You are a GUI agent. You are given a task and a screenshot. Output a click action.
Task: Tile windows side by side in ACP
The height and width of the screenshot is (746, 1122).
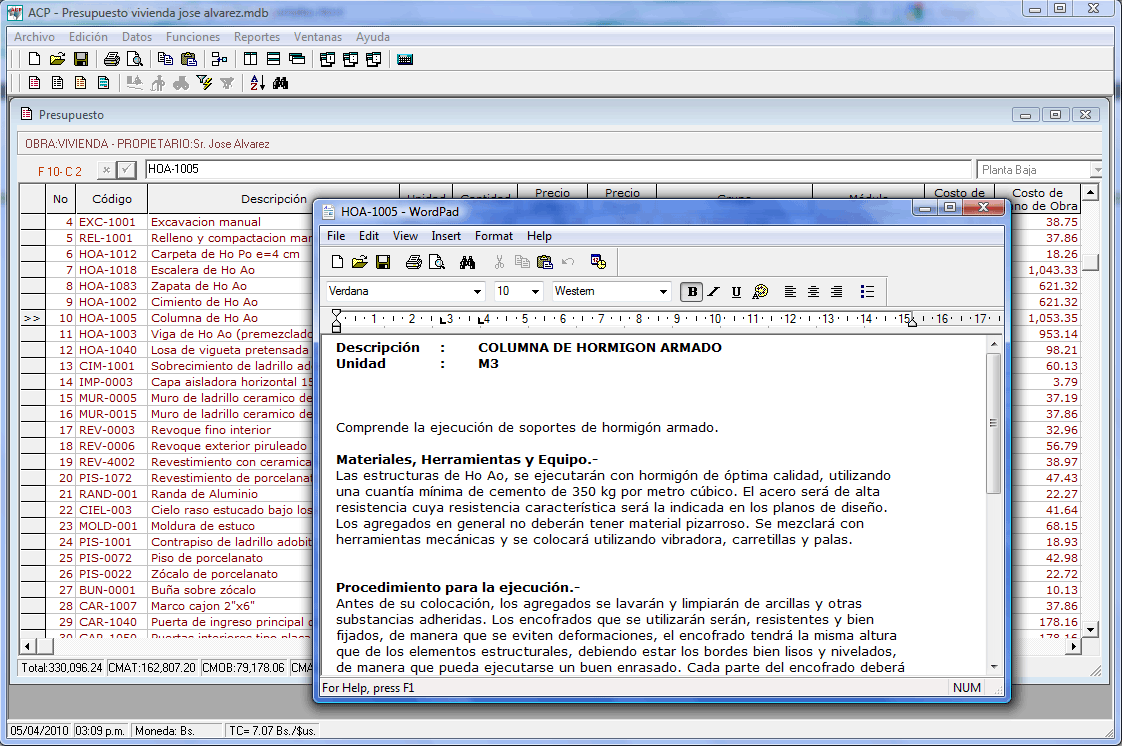pyautogui.click(x=250, y=59)
